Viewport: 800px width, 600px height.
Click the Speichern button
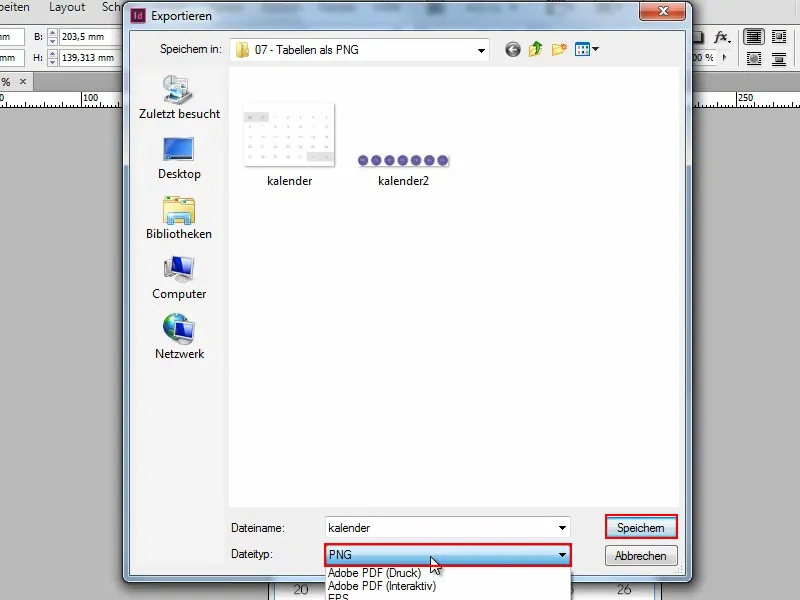coord(641,527)
